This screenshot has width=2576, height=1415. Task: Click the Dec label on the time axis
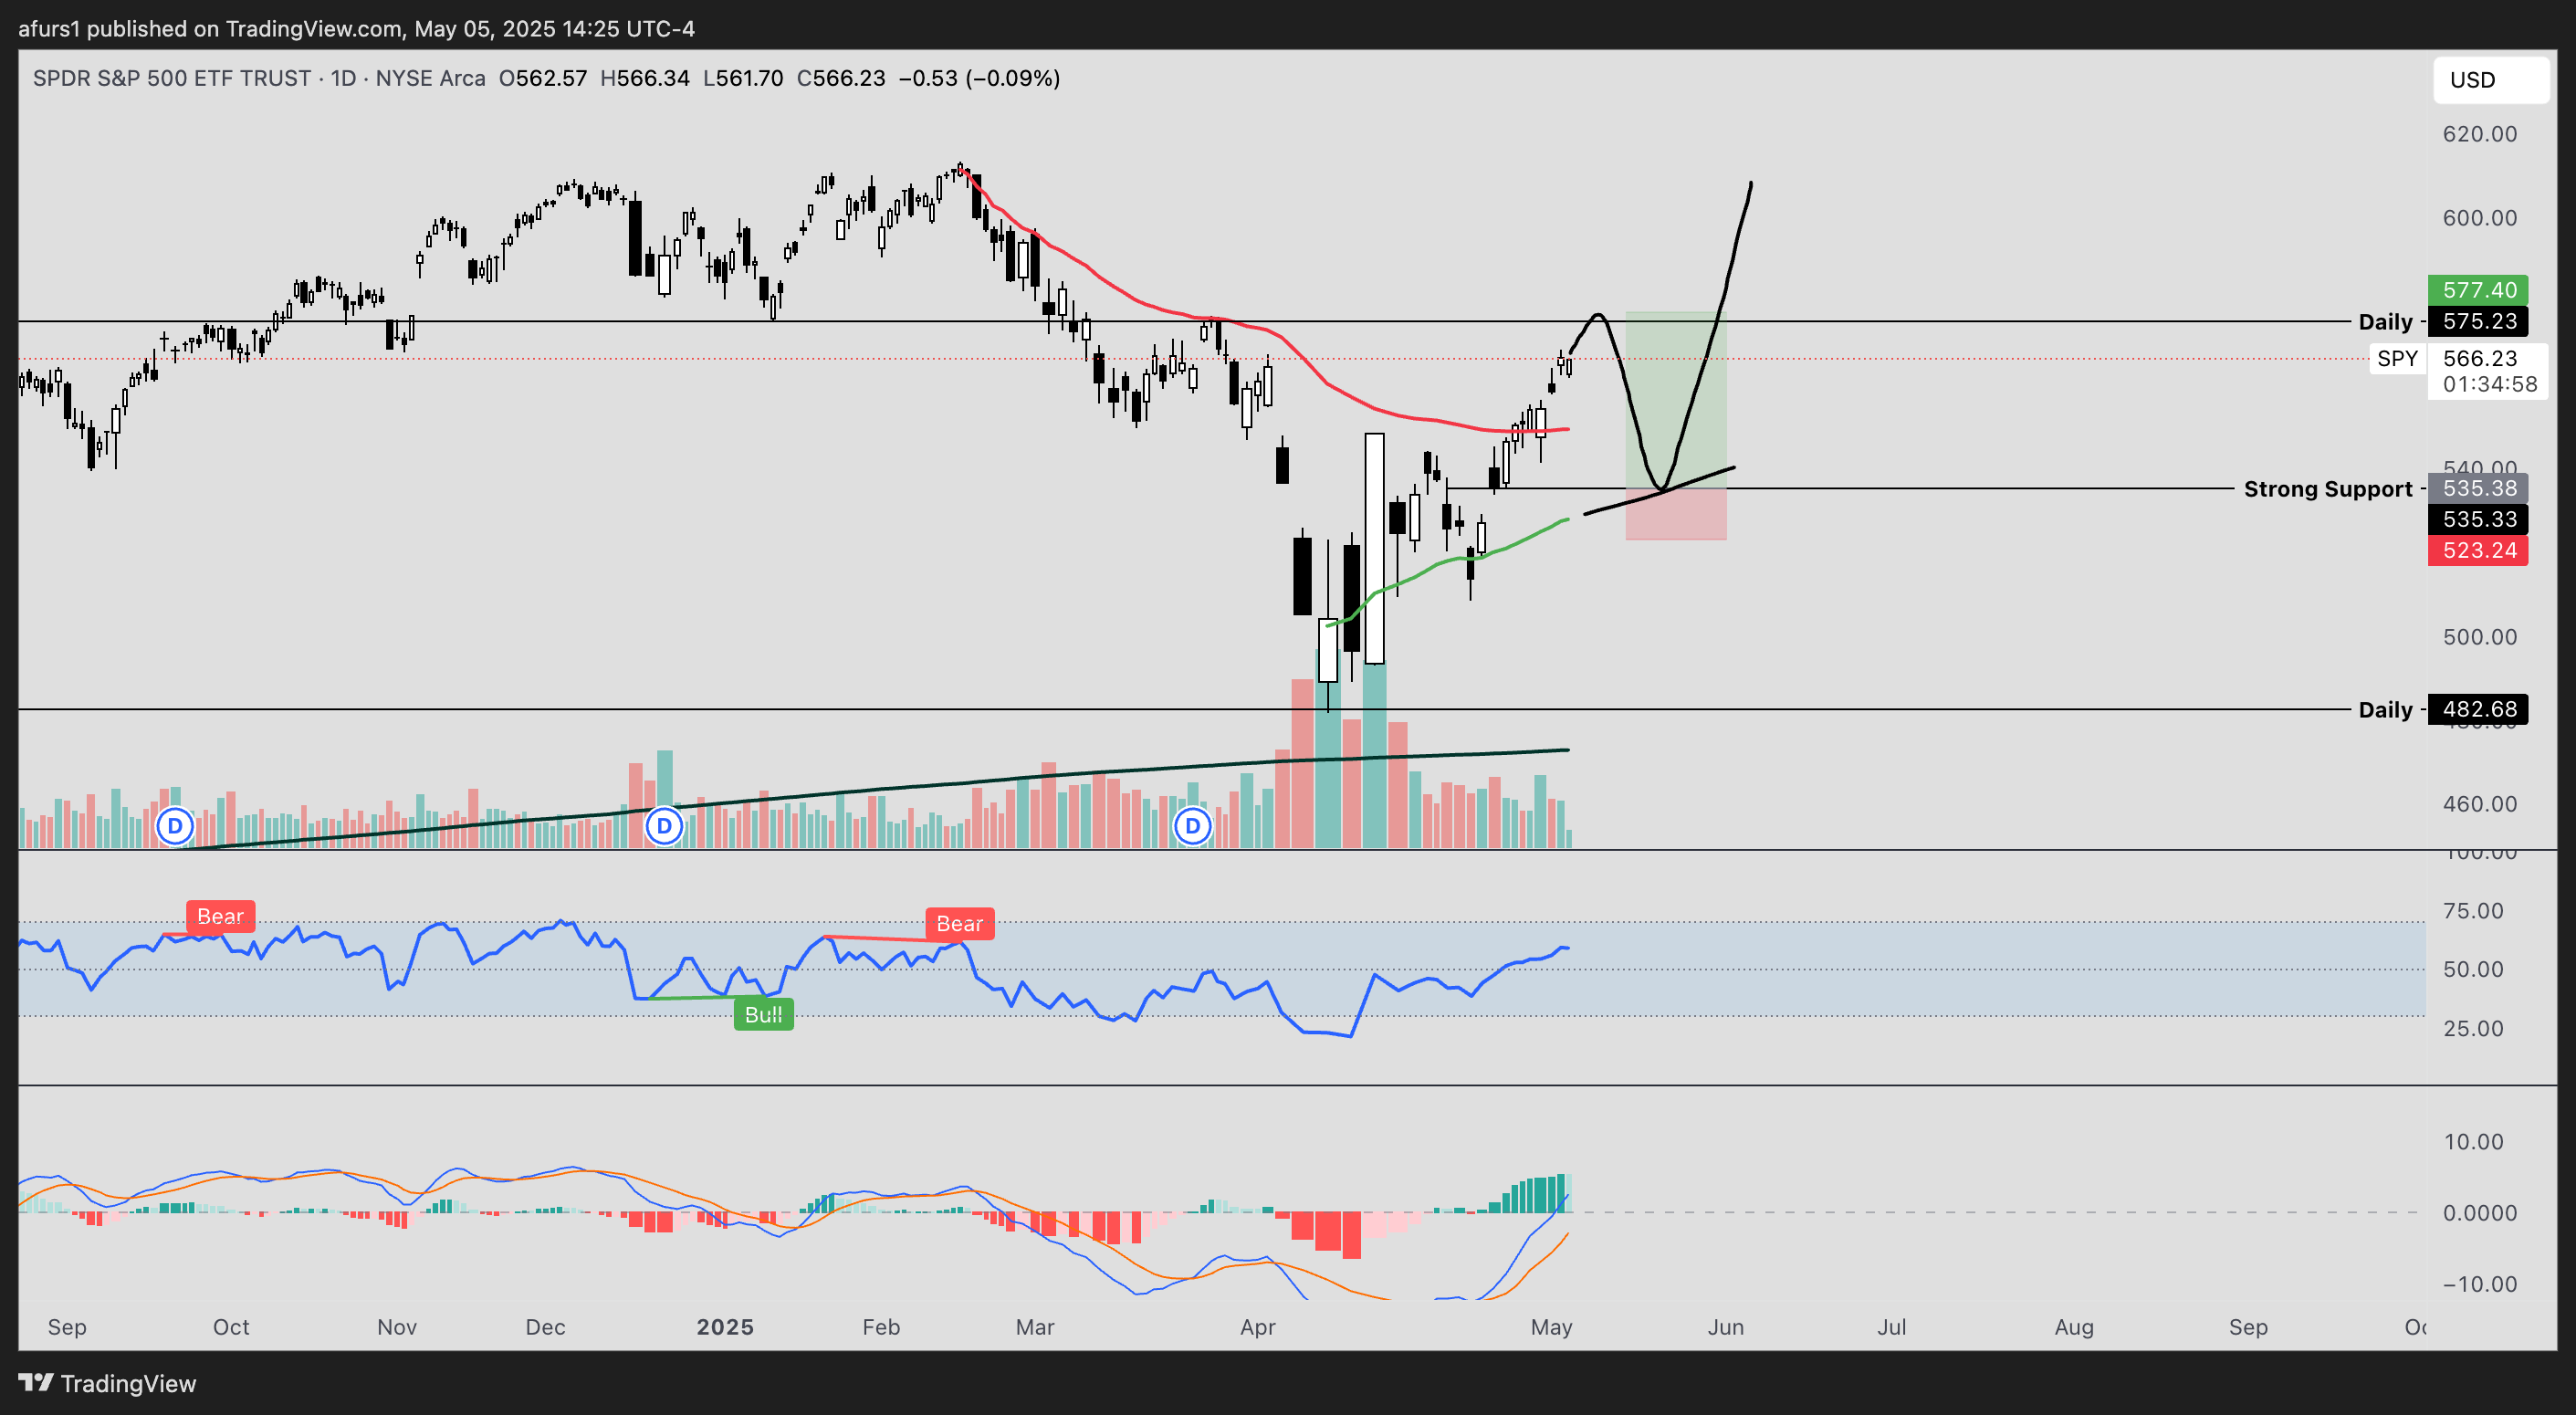(545, 1327)
